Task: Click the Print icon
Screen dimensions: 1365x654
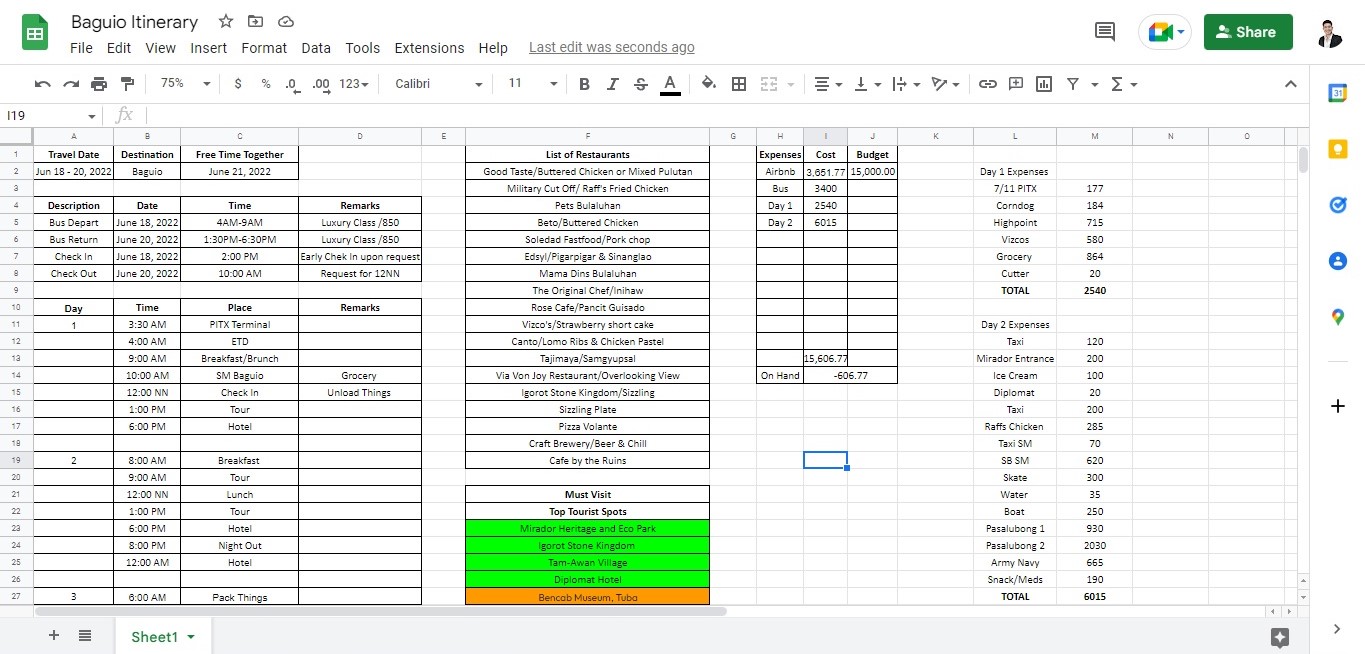Action: point(99,84)
